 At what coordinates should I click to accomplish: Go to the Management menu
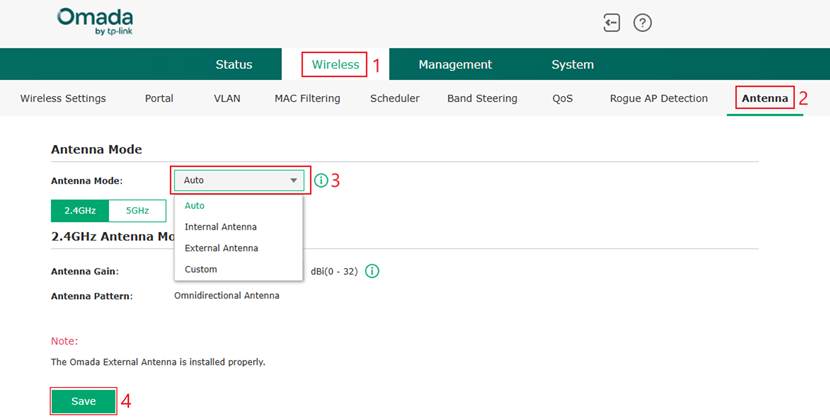pos(455,65)
